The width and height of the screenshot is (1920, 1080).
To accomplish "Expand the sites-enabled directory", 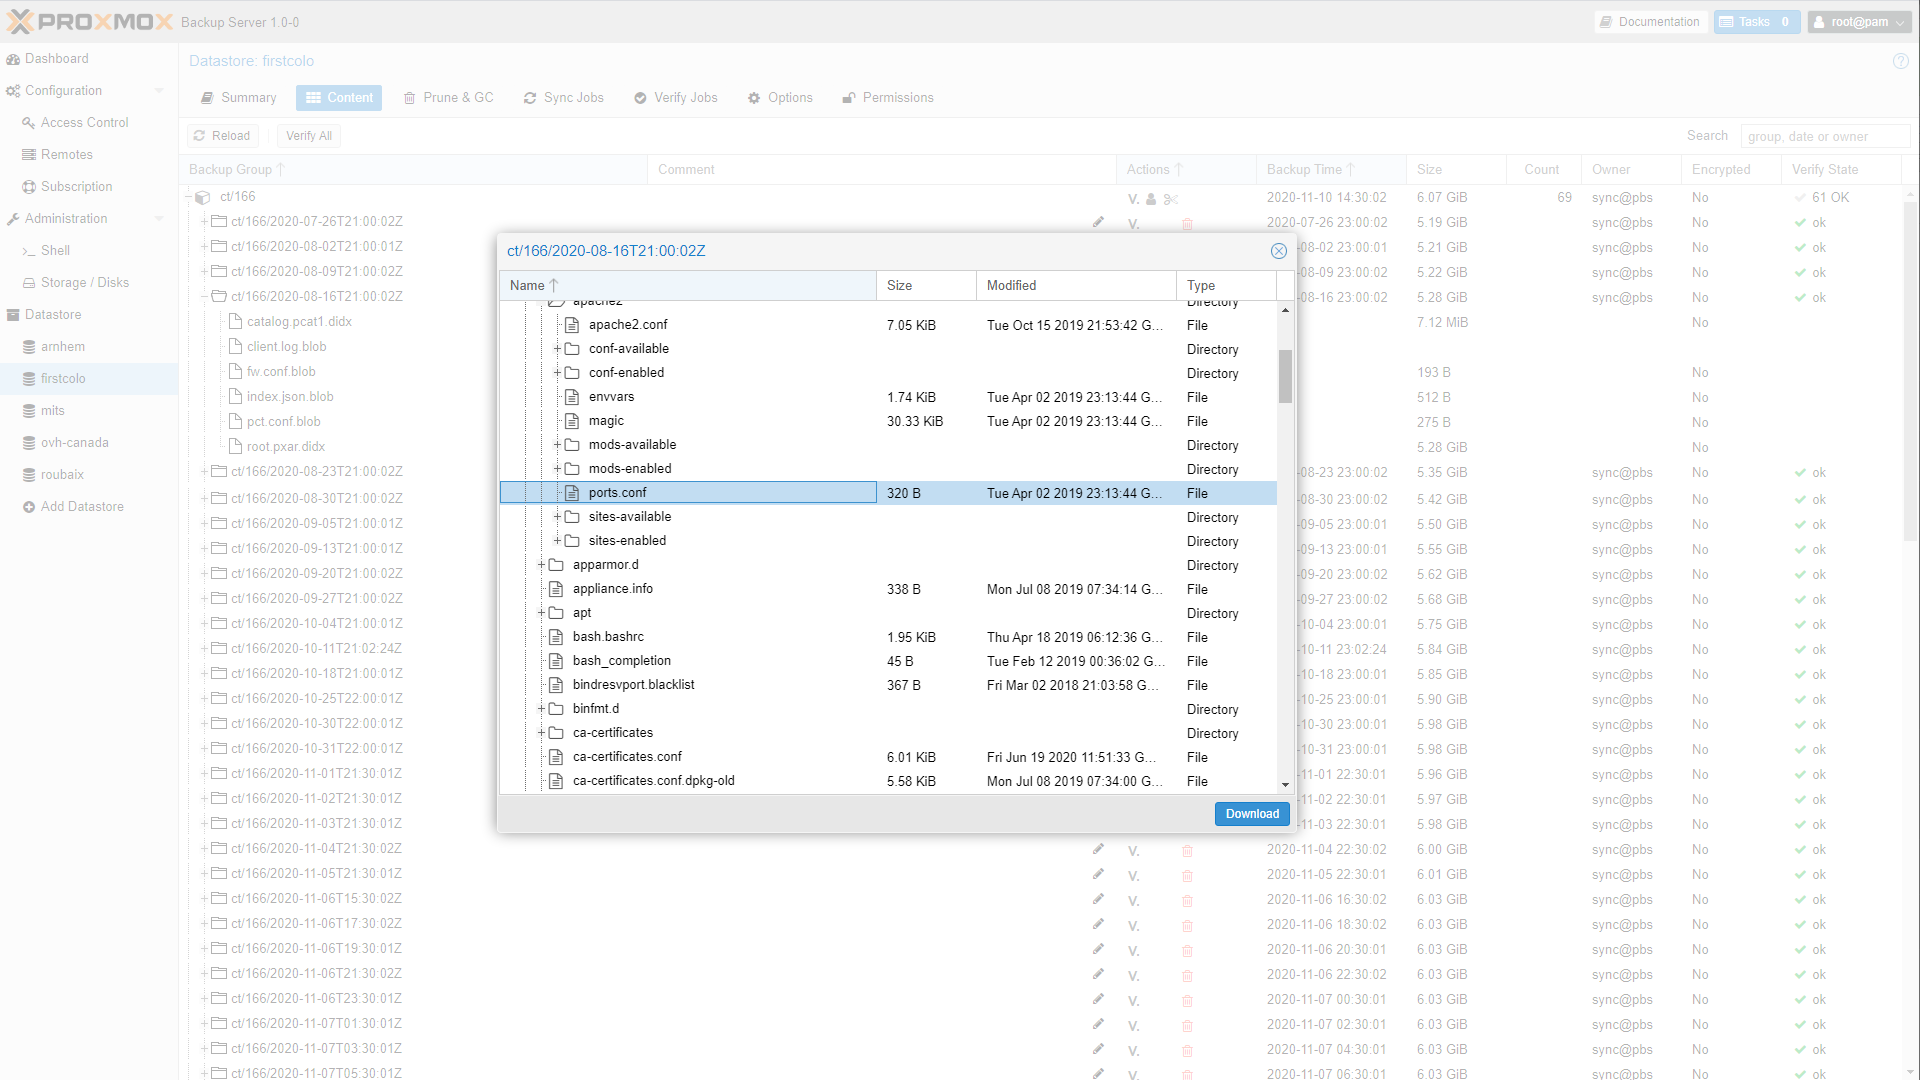I will click(558, 540).
